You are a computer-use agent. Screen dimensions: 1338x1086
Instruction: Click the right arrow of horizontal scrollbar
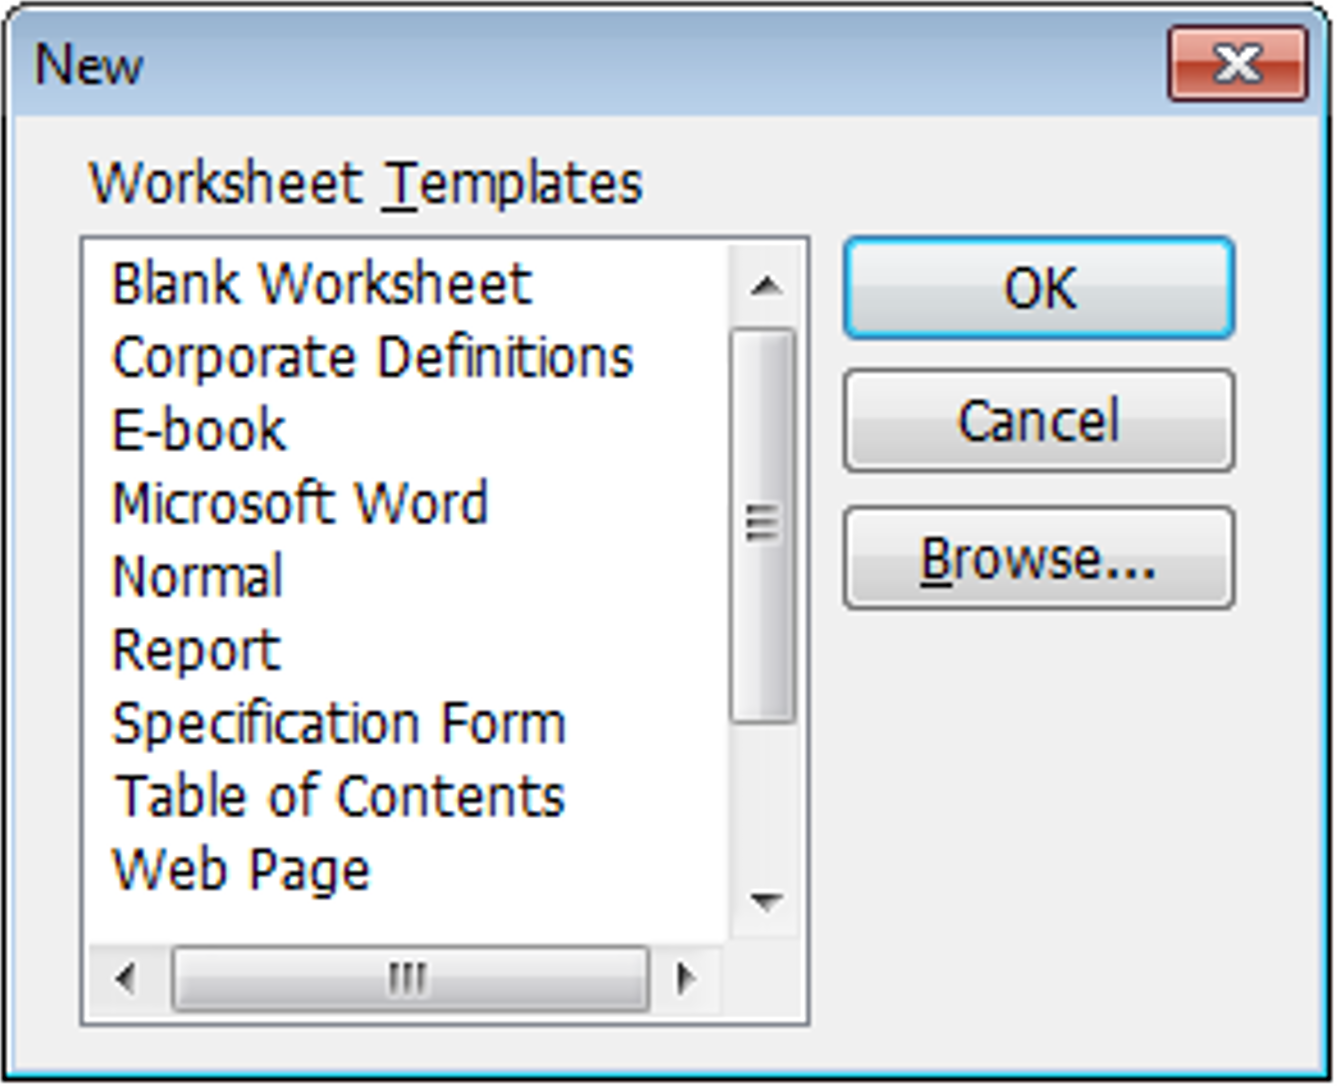686,977
